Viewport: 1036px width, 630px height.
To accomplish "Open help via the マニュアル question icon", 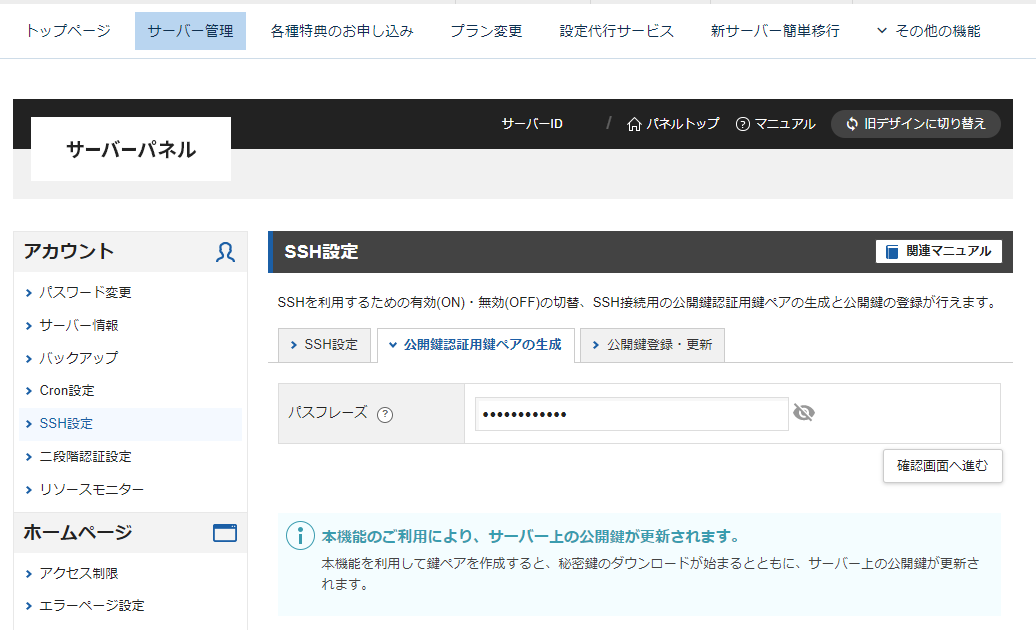I will click(743, 124).
